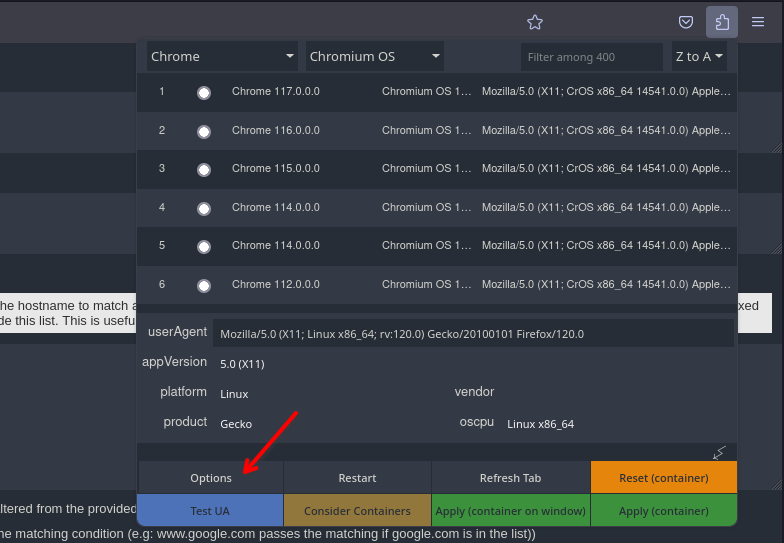This screenshot has height=543, width=784.
Task: Click the Mozilla/5.0 string in row 3
Action: (606, 168)
